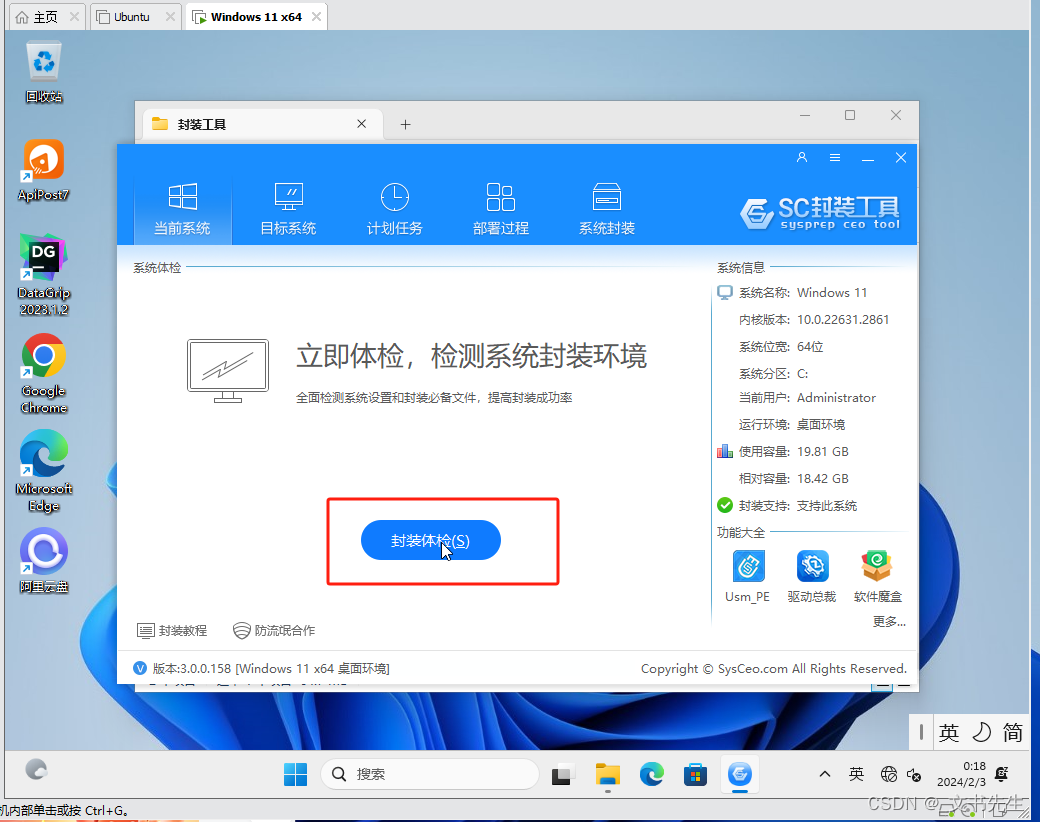This screenshot has height=822, width=1040.
Task: Open File Explorer from the taskbar
Action: point(608,774)
